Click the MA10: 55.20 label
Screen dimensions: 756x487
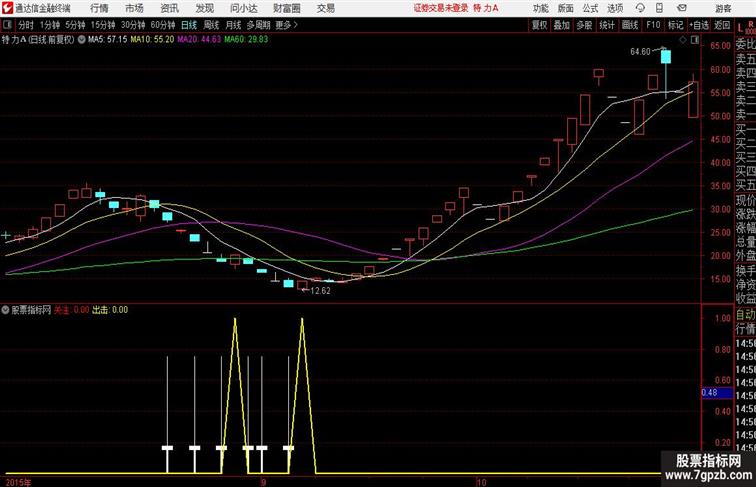[152, 40]
